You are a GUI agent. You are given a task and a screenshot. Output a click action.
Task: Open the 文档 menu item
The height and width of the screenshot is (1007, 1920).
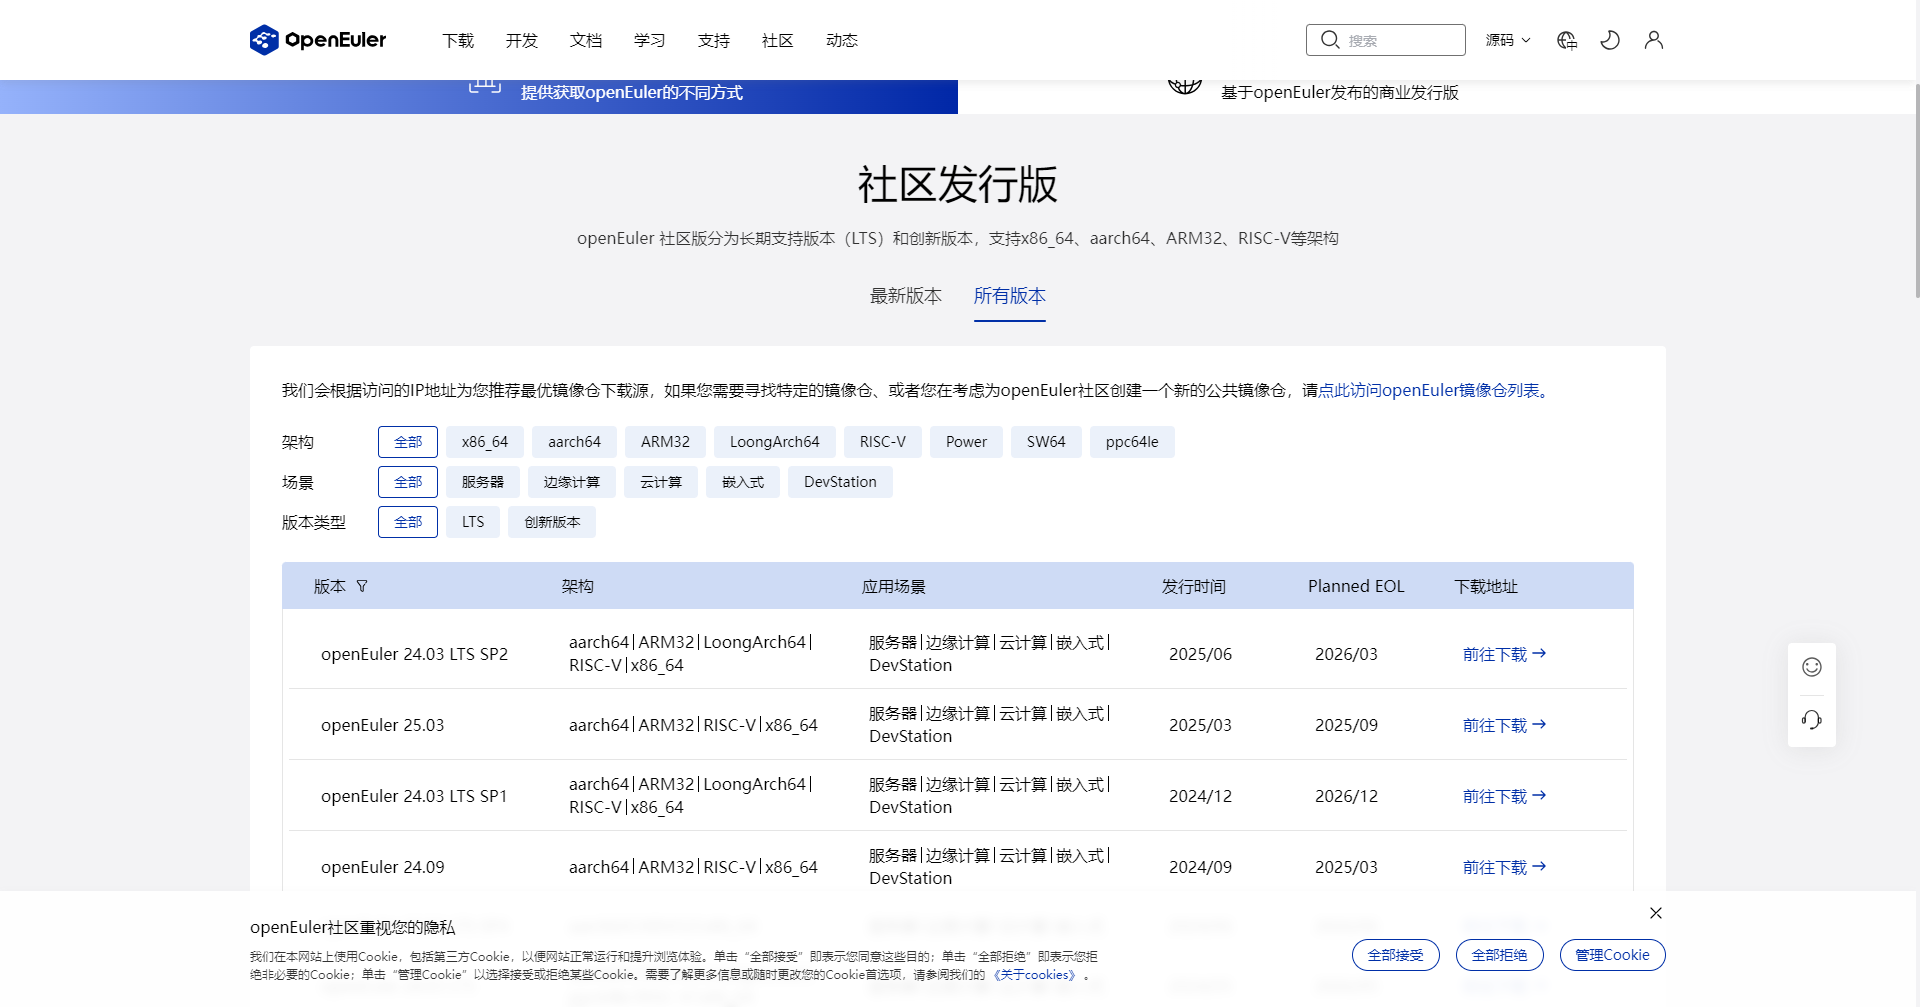pyautogui.click(x=586, y=40)
